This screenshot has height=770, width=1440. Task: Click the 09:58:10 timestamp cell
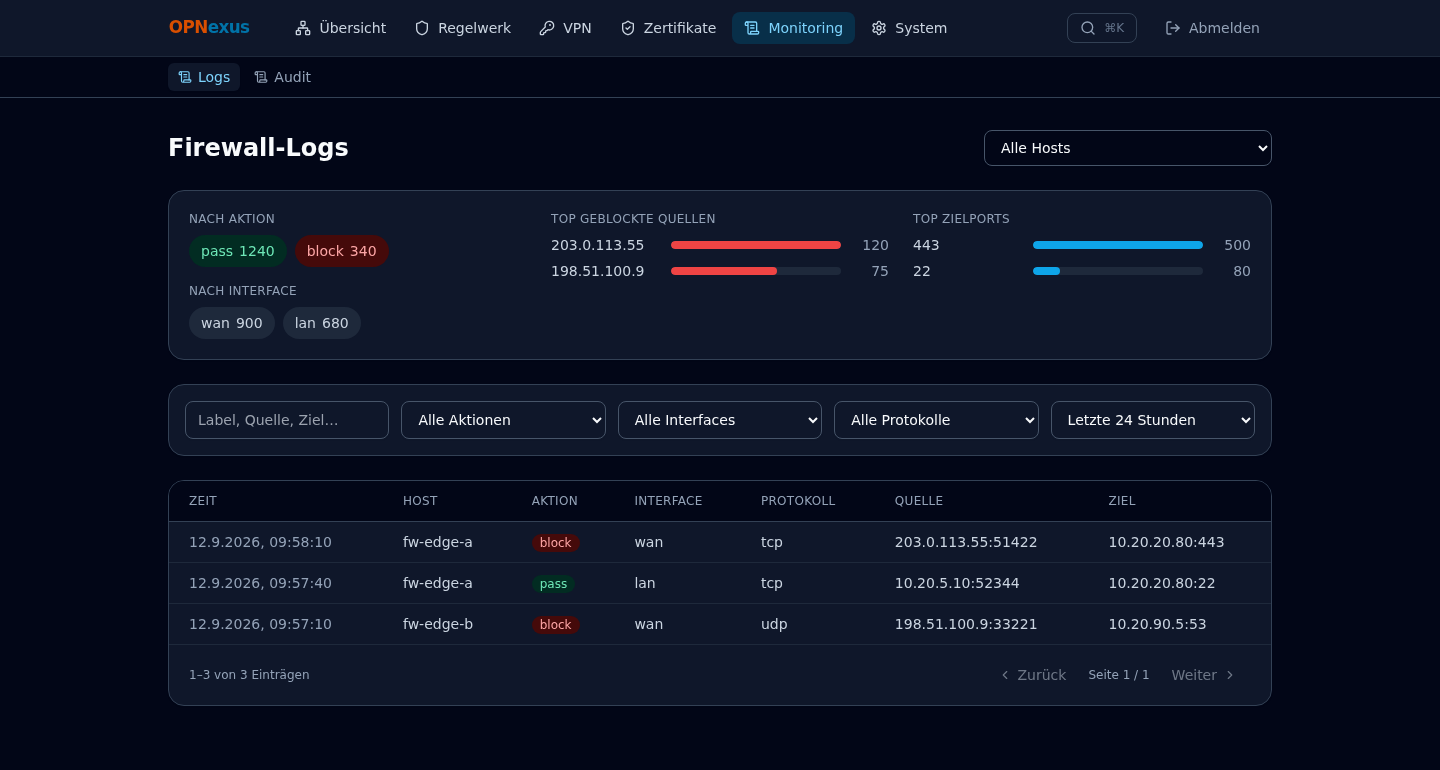click(x=260, y=542)
